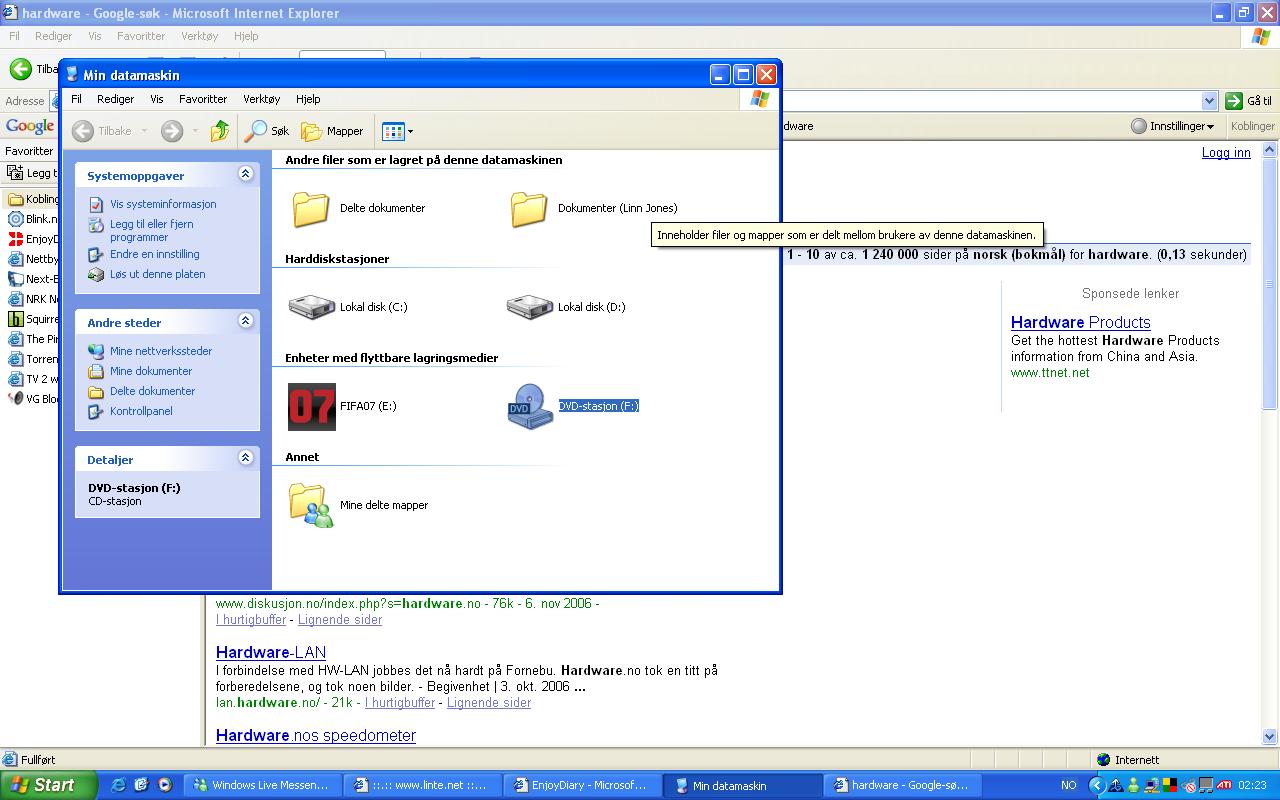The image size is (1280, 800).
Task: Click the NO language indicator
Action: coord(1069,785)
